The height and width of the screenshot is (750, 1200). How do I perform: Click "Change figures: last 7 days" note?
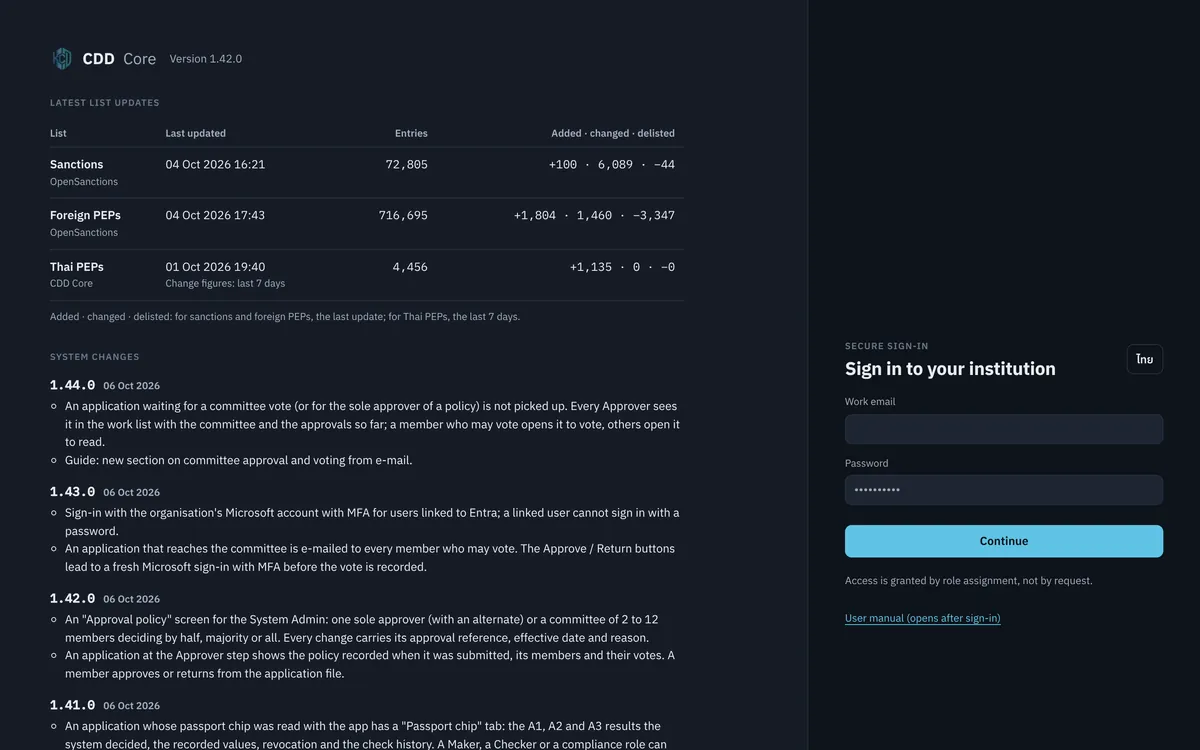[225, 283]
